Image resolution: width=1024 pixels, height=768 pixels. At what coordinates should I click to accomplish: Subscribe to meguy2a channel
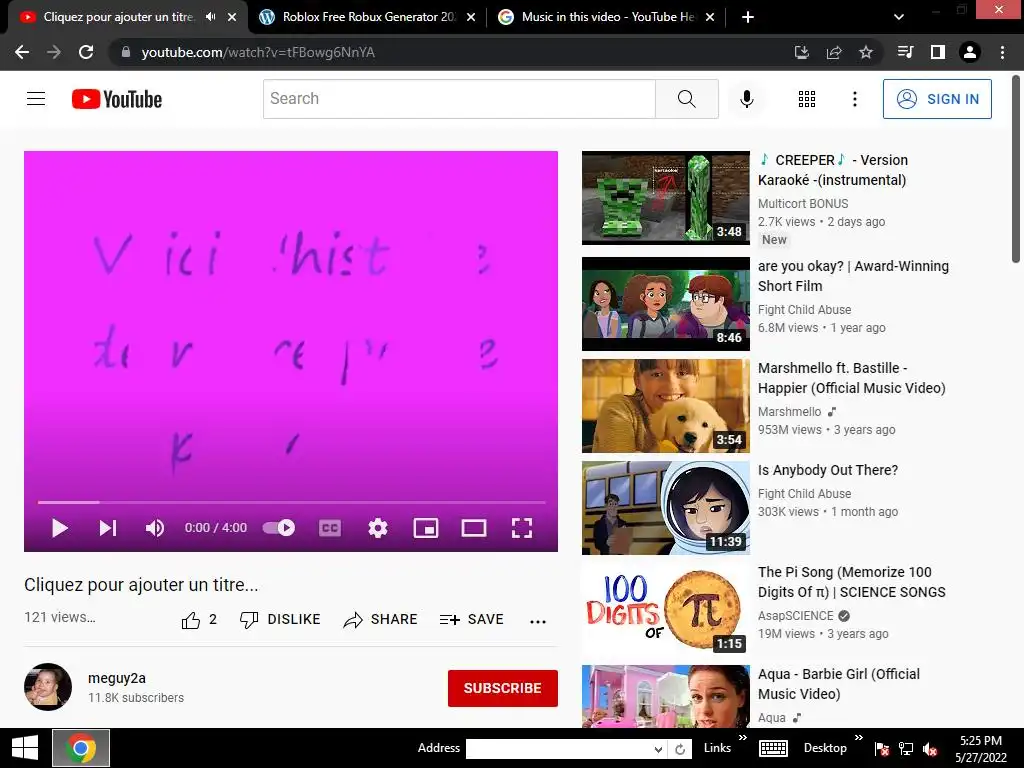click(502, 688)
